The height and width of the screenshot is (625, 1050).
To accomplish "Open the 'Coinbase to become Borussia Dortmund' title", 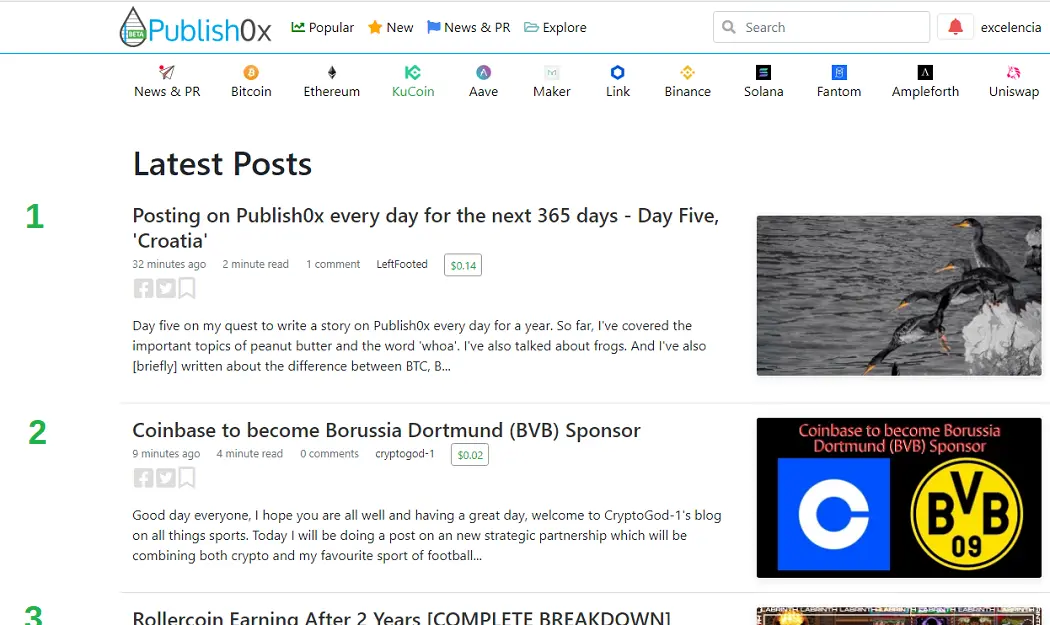I will 386,430.
